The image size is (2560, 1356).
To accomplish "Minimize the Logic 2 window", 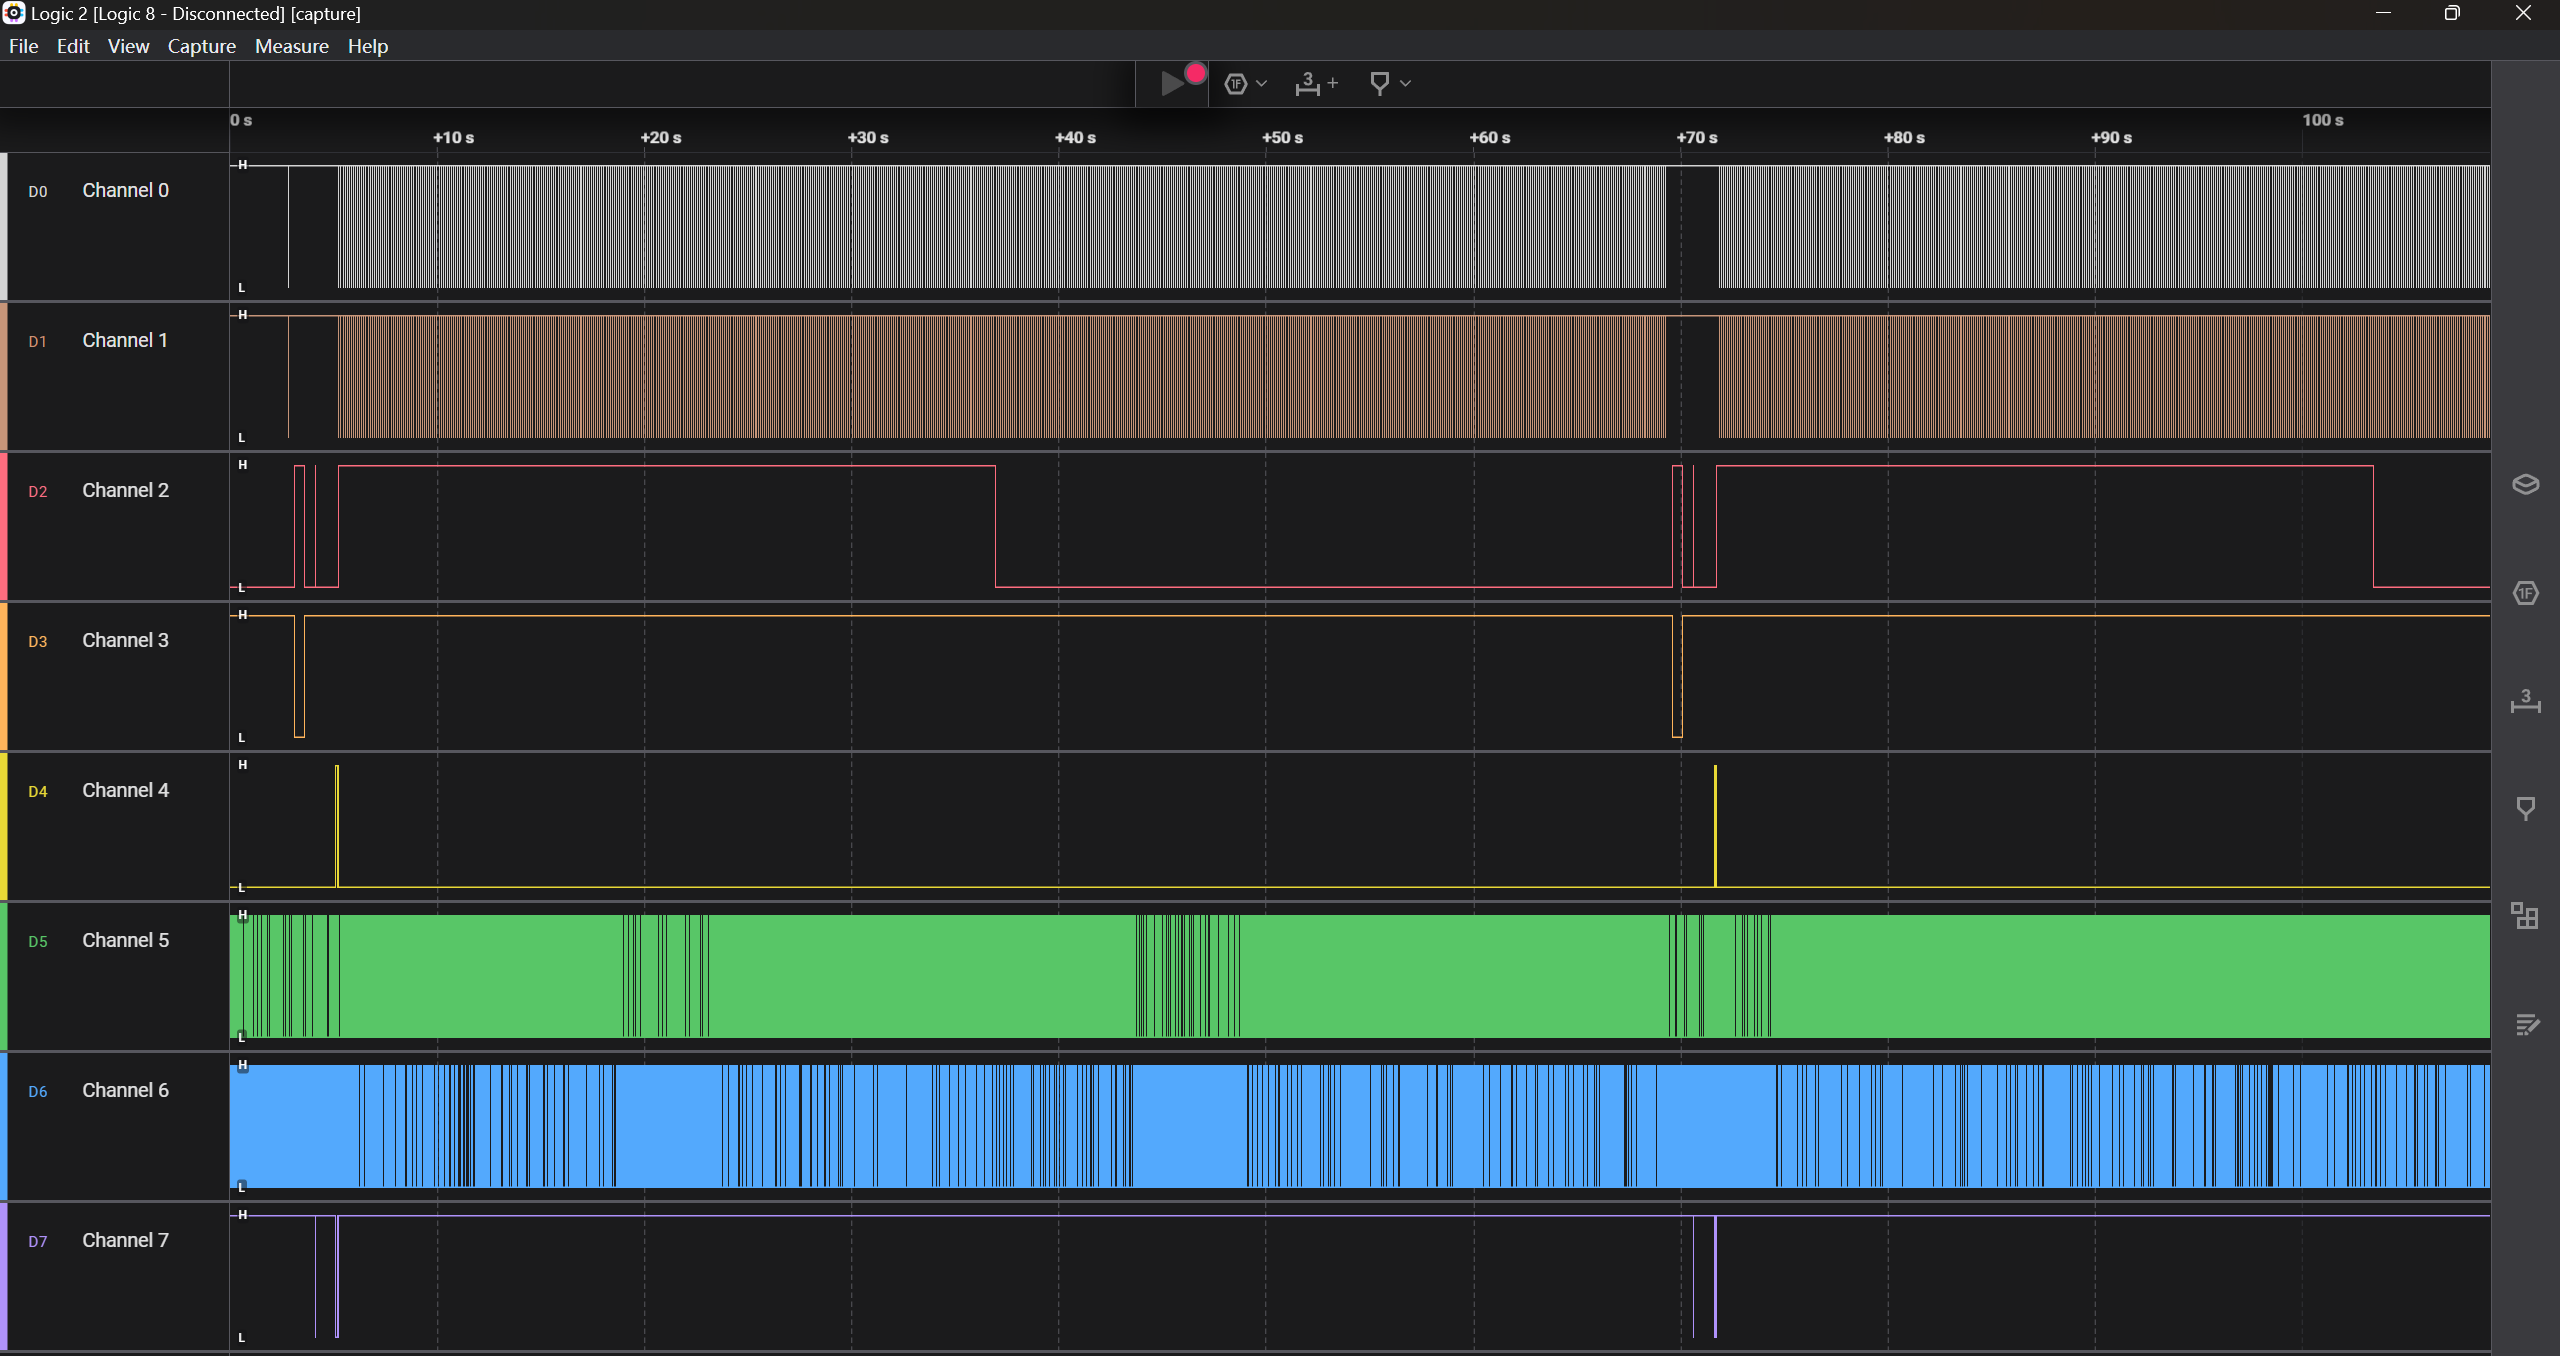I will (x=2383, y=13).
